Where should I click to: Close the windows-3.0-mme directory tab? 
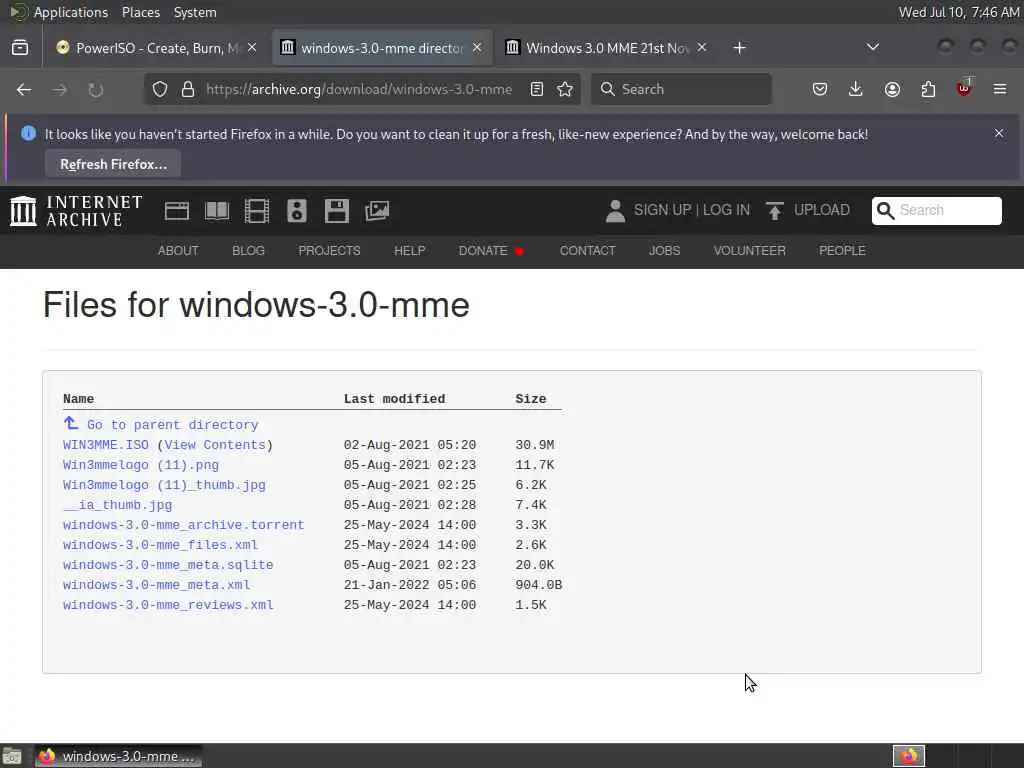click(477, 48)
